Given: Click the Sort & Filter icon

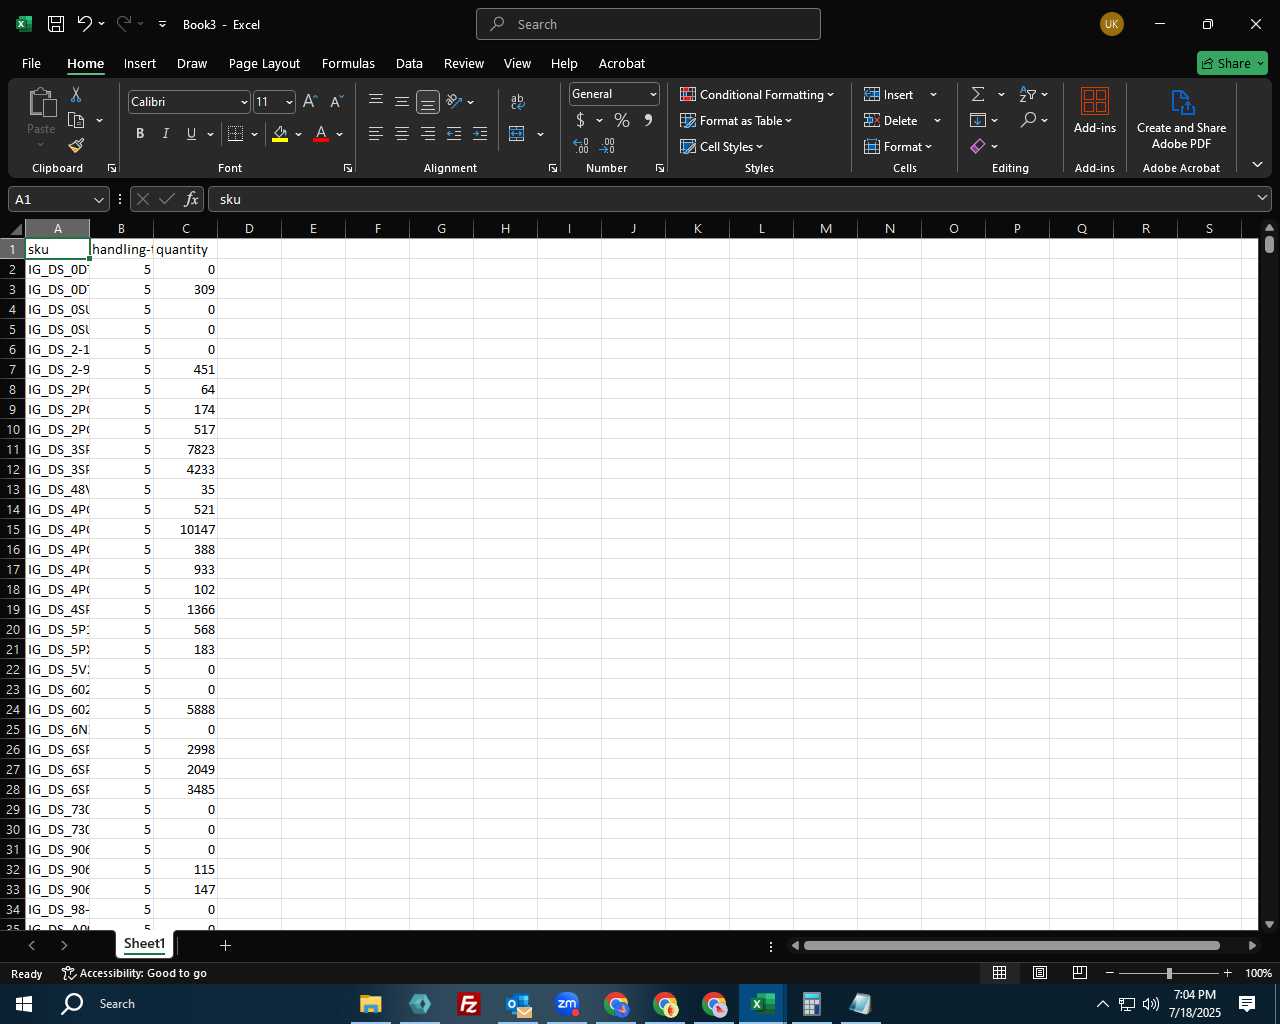Looking at the screenshot, I should [1028, 94].
